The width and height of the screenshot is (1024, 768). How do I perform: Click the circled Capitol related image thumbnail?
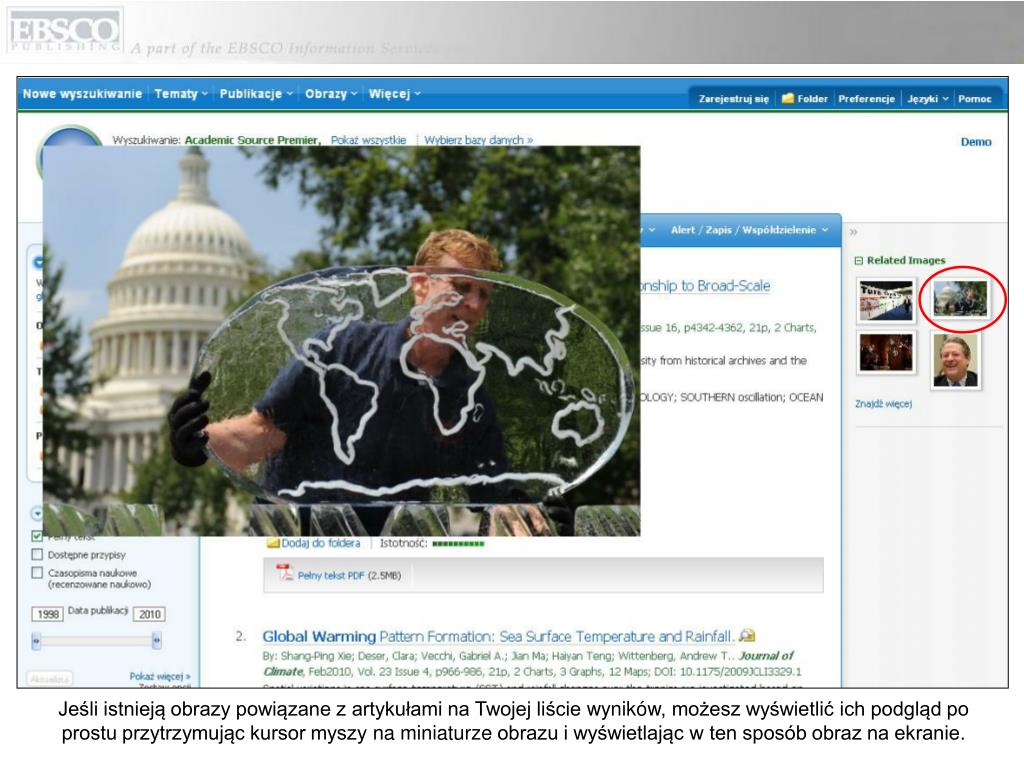tap(960, 298)
